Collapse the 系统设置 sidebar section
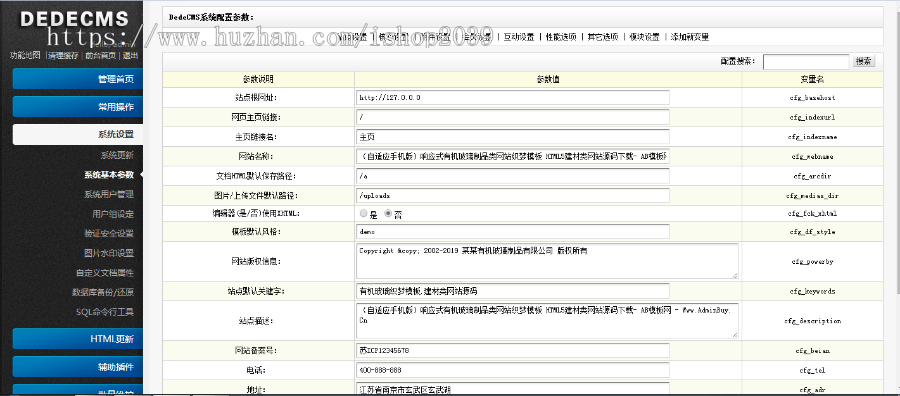This screenshot has height=396, width=900. coord(77,134)
